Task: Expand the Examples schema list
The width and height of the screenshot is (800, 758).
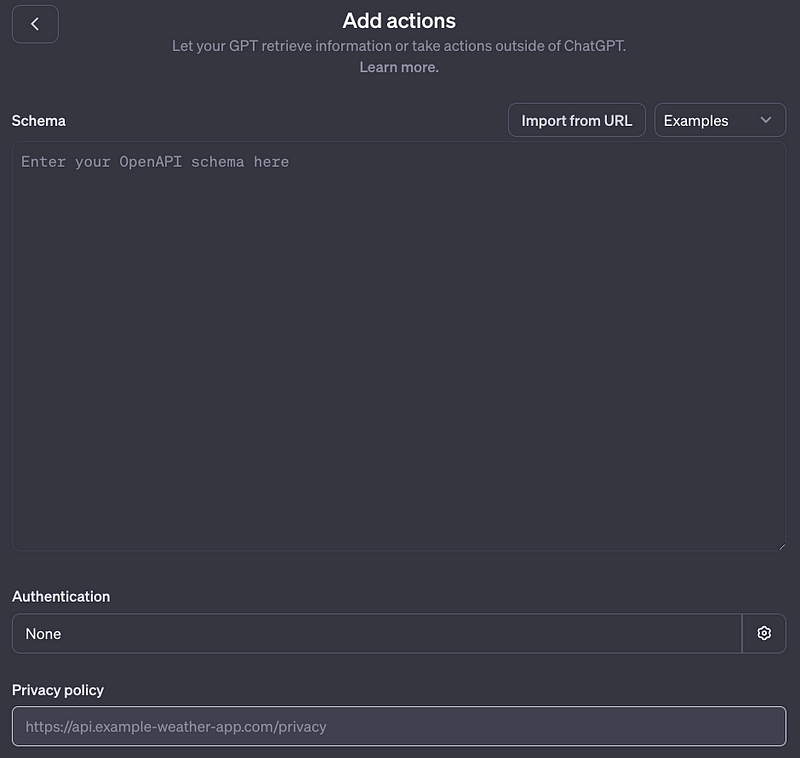Action: pyautogui.click(x=719, y=120)
